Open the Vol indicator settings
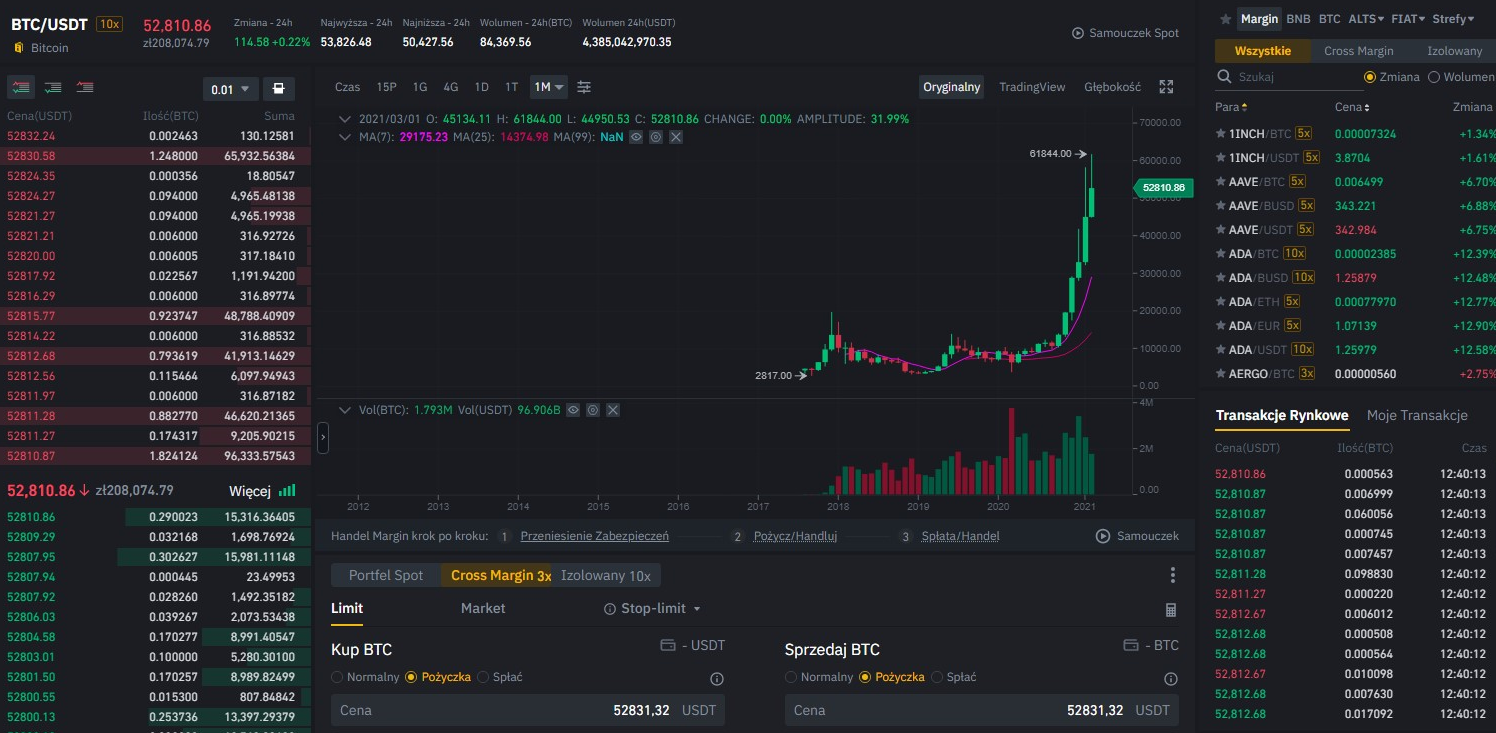The height and width of the screenshot is (733, 1496). click(593, 410)
